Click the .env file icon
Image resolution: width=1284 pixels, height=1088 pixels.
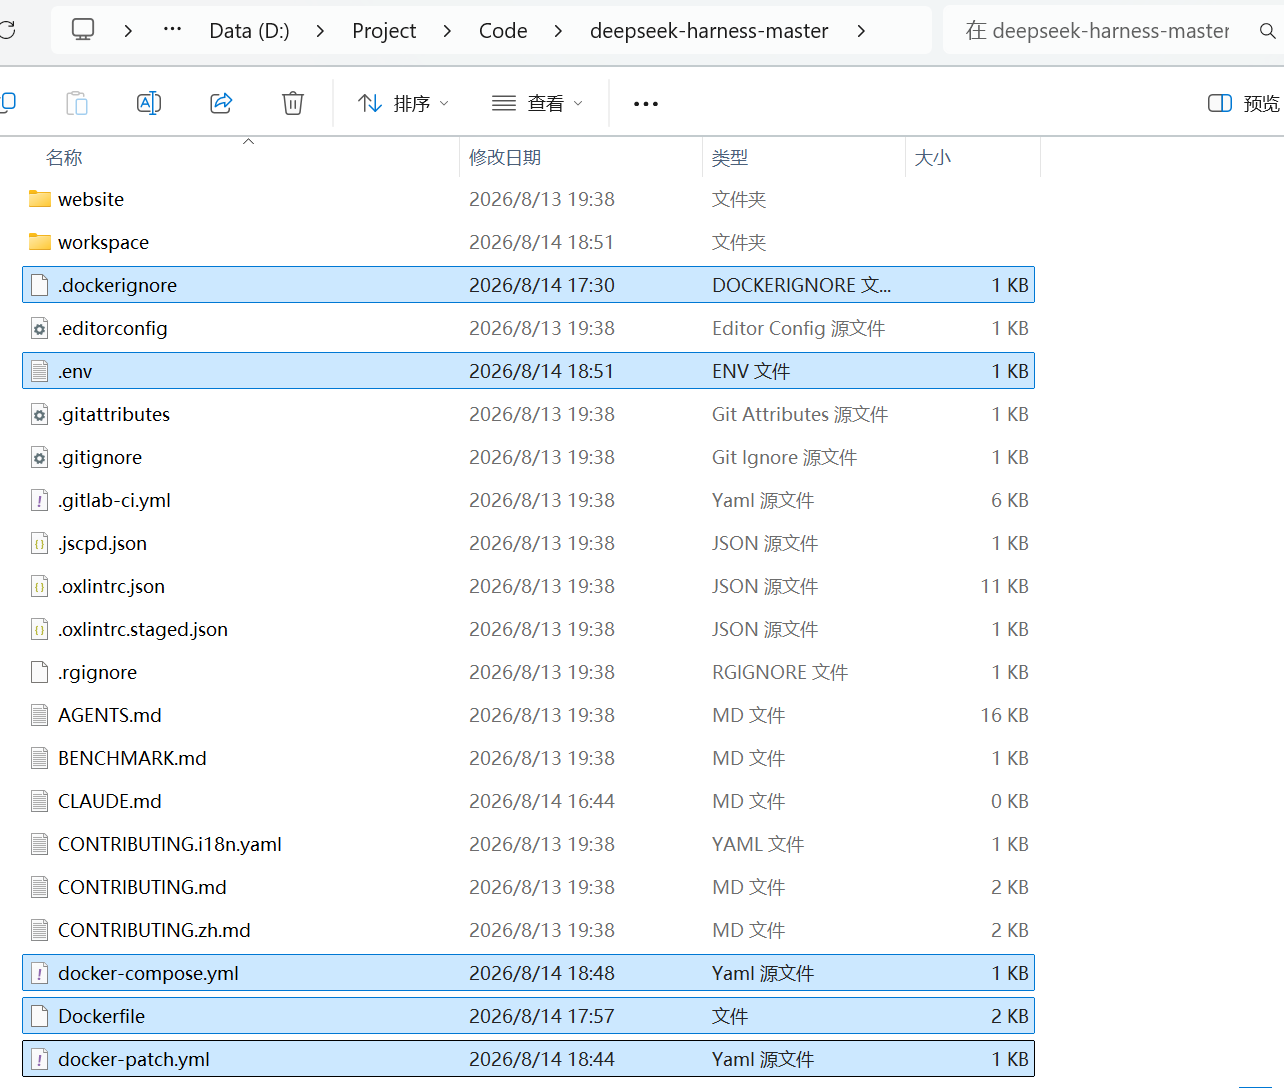(x=40, y=371)
